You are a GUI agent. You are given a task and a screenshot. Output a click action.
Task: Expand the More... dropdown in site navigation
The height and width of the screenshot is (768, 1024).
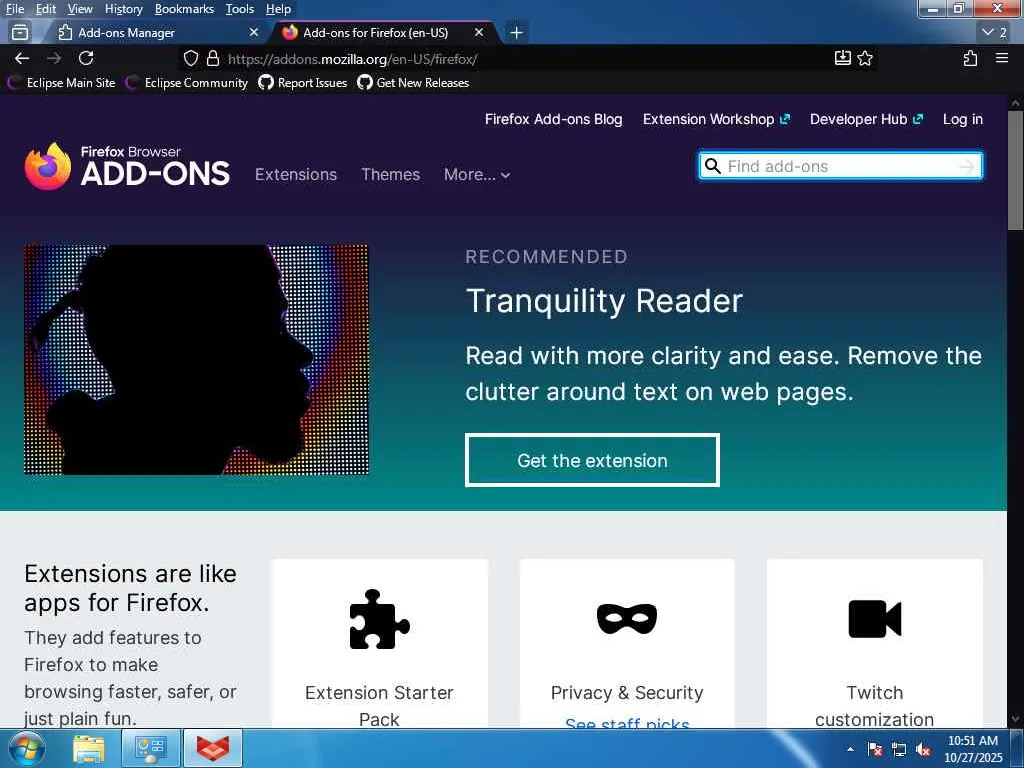[x=477, y=174]
